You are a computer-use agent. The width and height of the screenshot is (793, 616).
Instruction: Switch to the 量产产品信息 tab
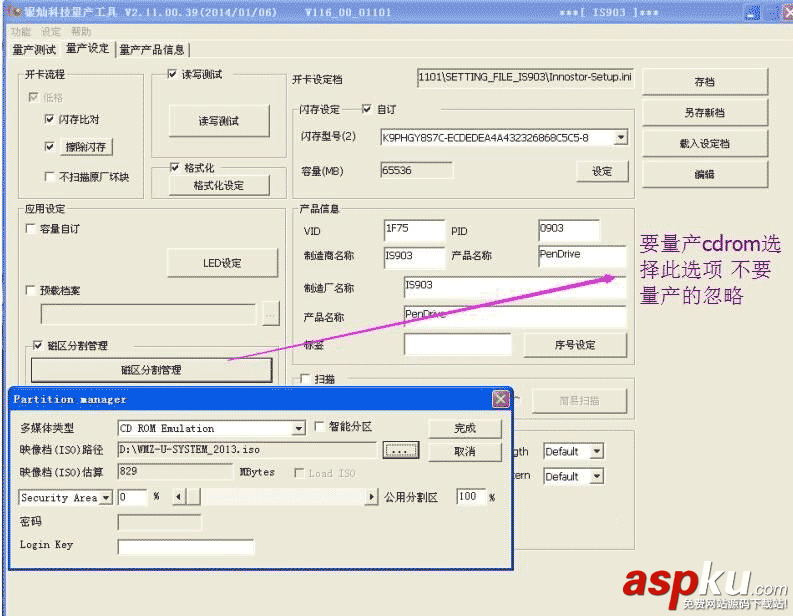pyautogui.click(x=152, y=50)
